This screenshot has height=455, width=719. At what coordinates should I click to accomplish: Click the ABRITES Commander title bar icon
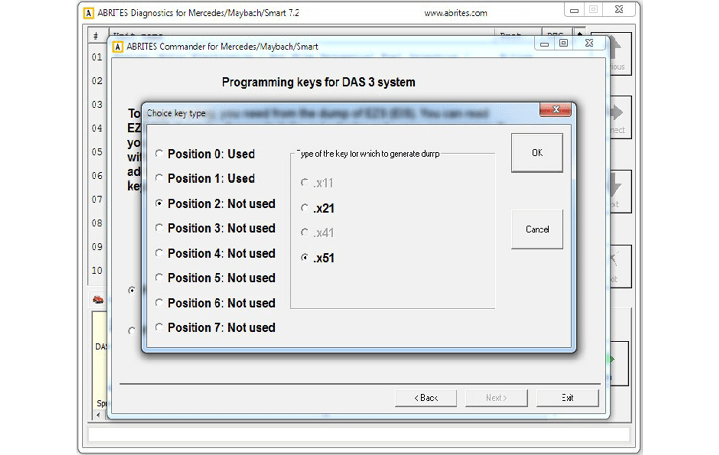(x=117, y=42)
